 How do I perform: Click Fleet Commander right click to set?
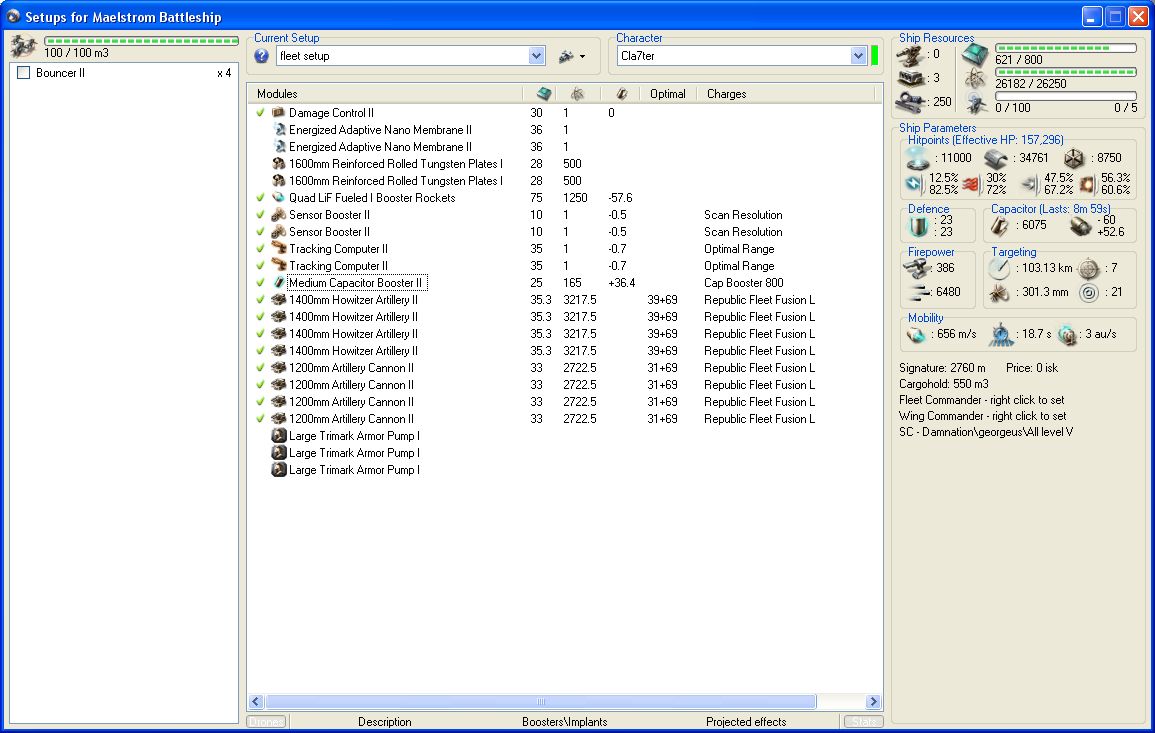pos(981,400)
